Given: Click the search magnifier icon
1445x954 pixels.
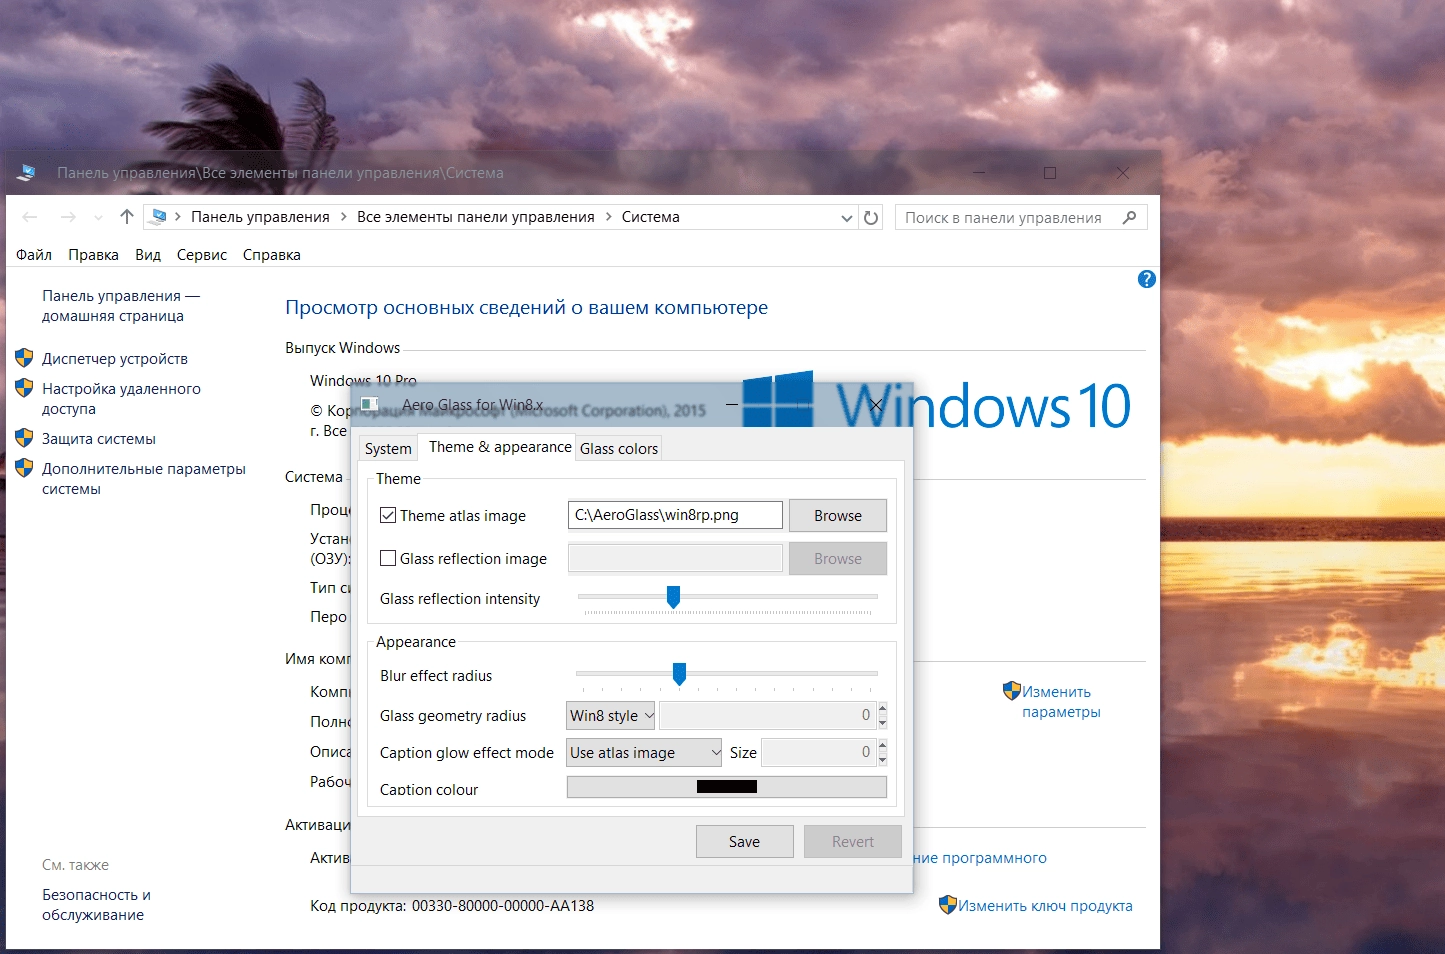Looking at the screenshot, I should 1130,217.
